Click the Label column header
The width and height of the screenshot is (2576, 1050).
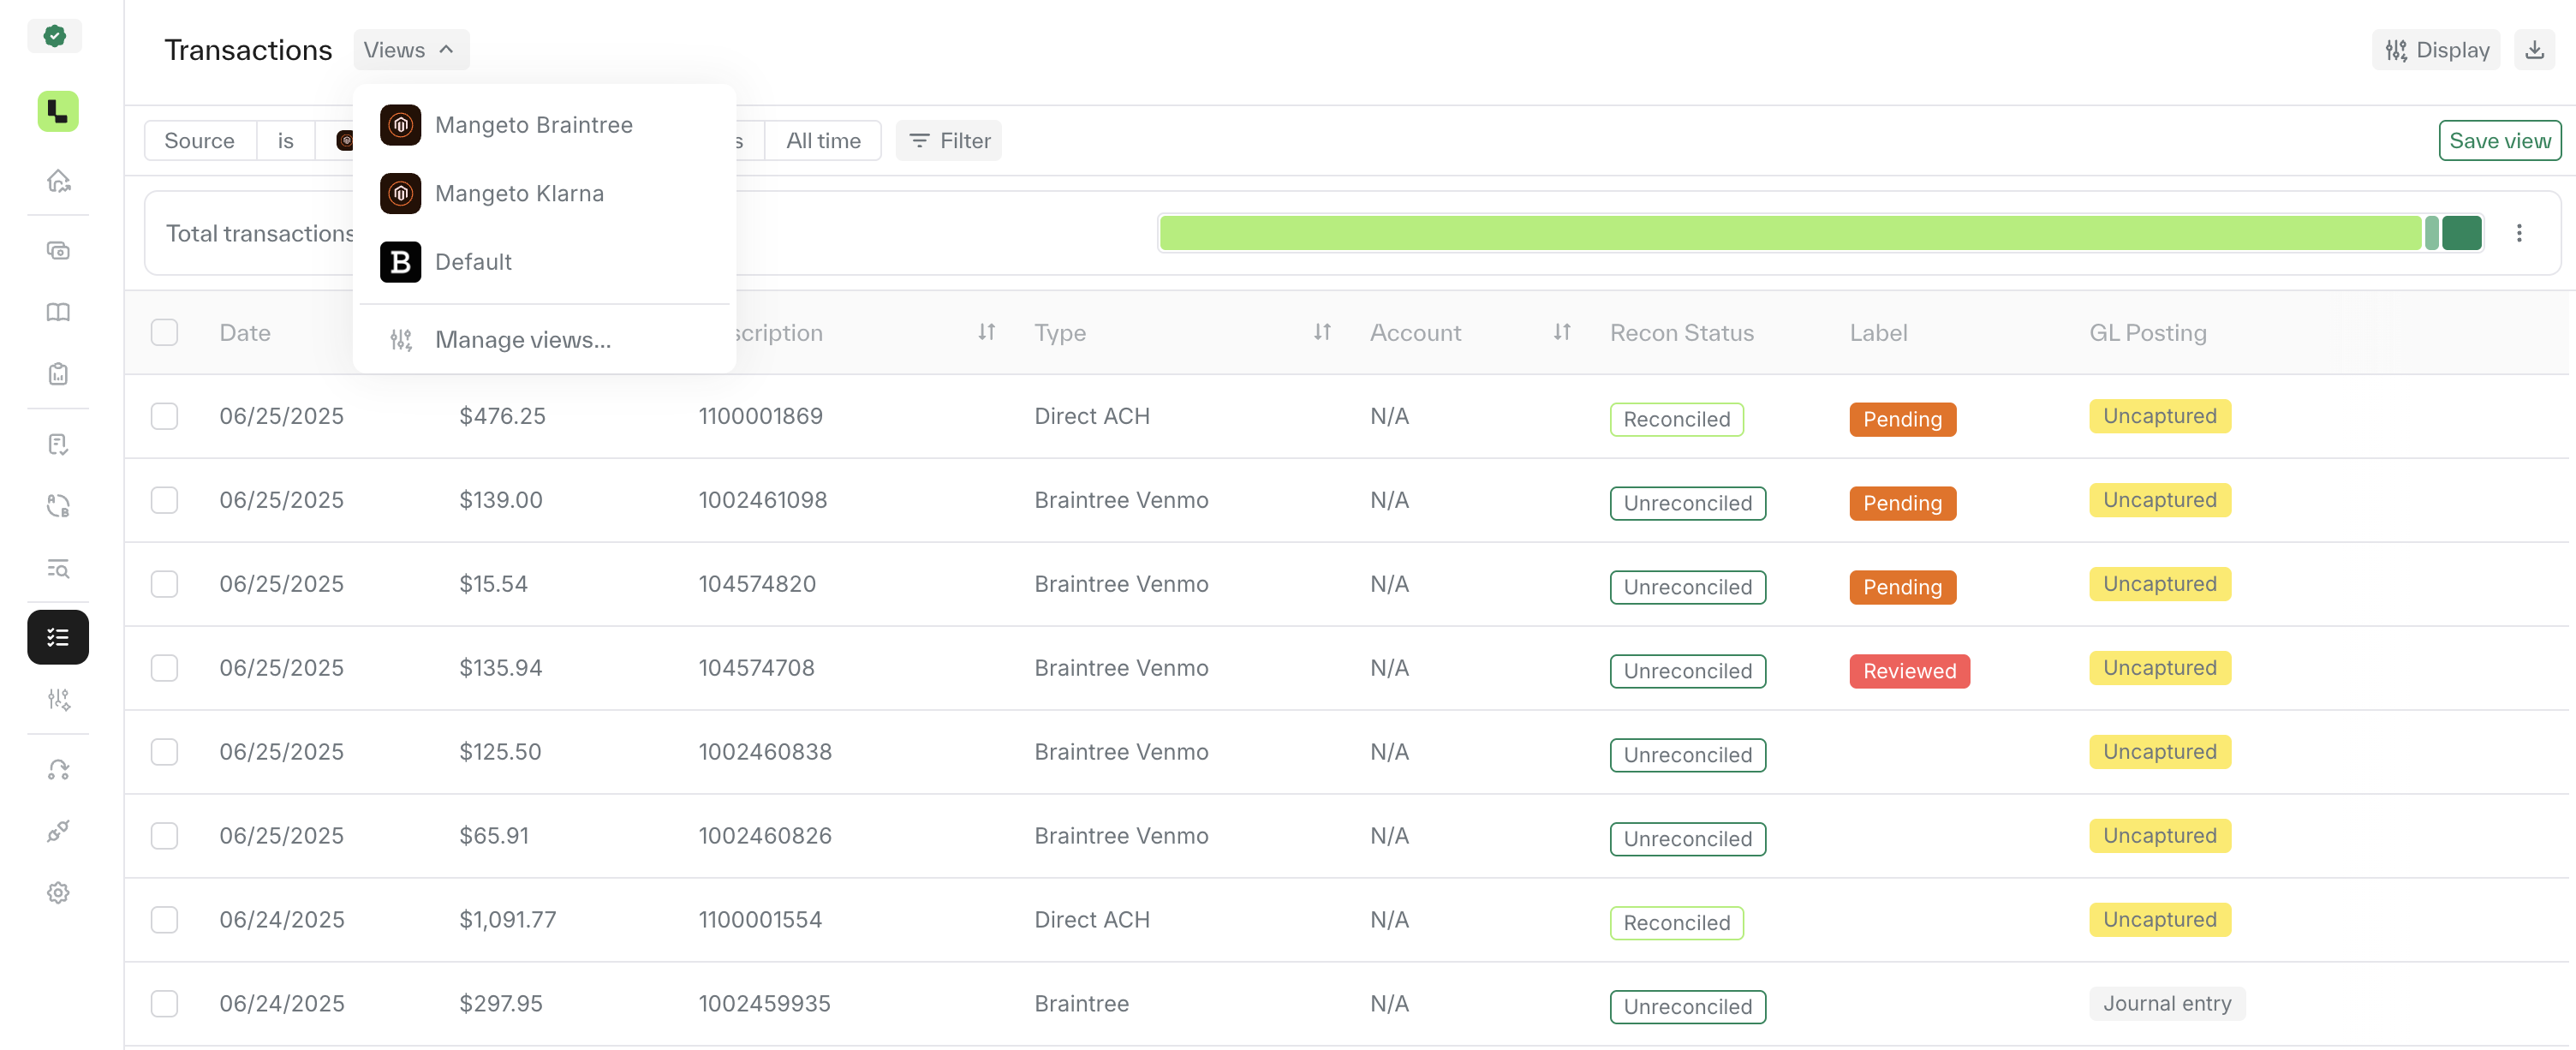tap(1879, 332)
